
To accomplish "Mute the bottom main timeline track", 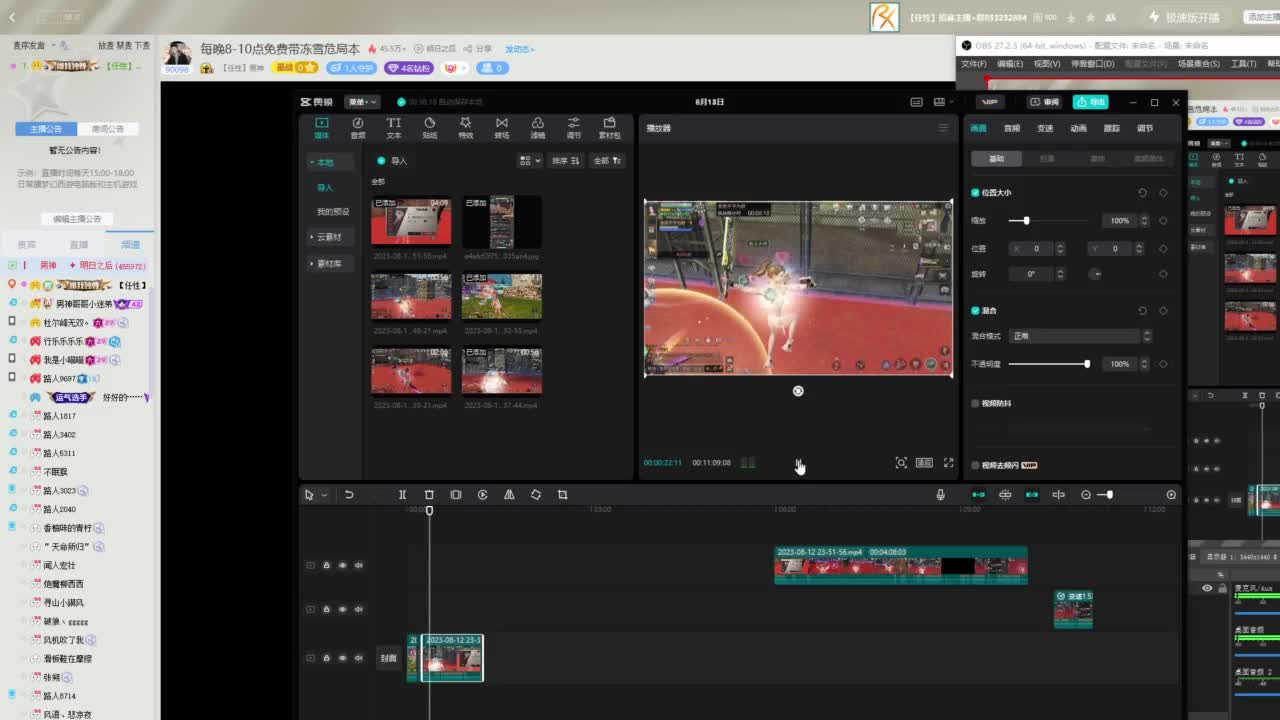I will coord(358,658).
